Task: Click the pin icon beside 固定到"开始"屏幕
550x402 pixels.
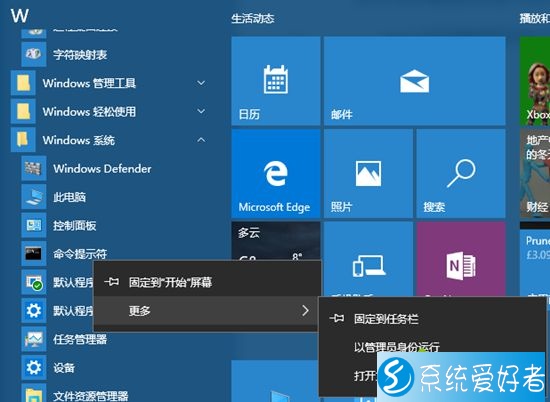Action: click(x=112, y=282)
